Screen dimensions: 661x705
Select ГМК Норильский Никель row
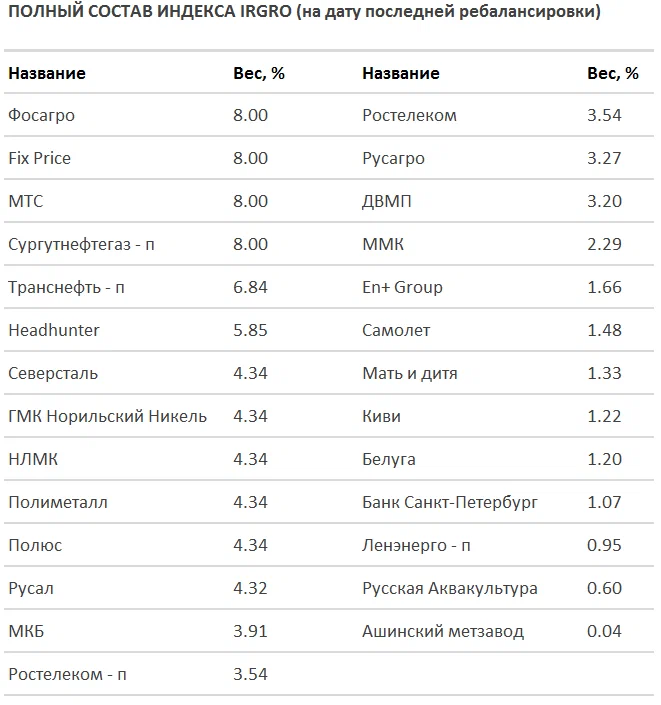[x=107, y=416]
